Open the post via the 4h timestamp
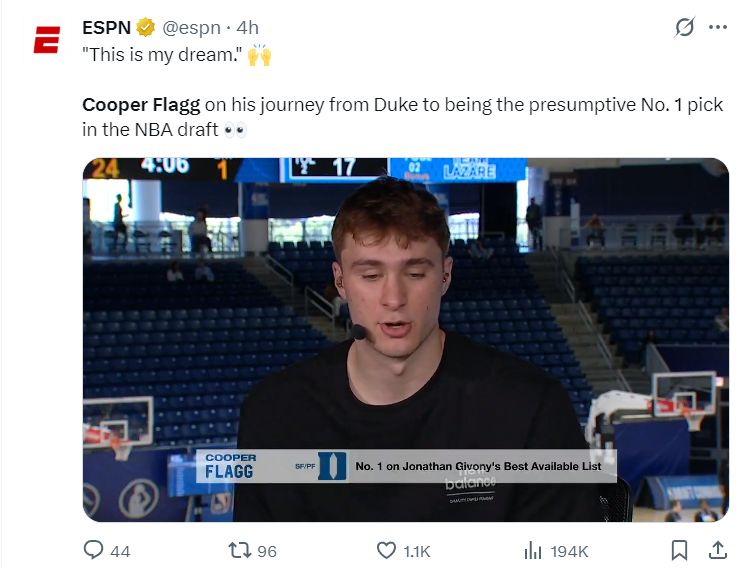The height and width of the screenshot is (568, 741). [x=248, y=28]
